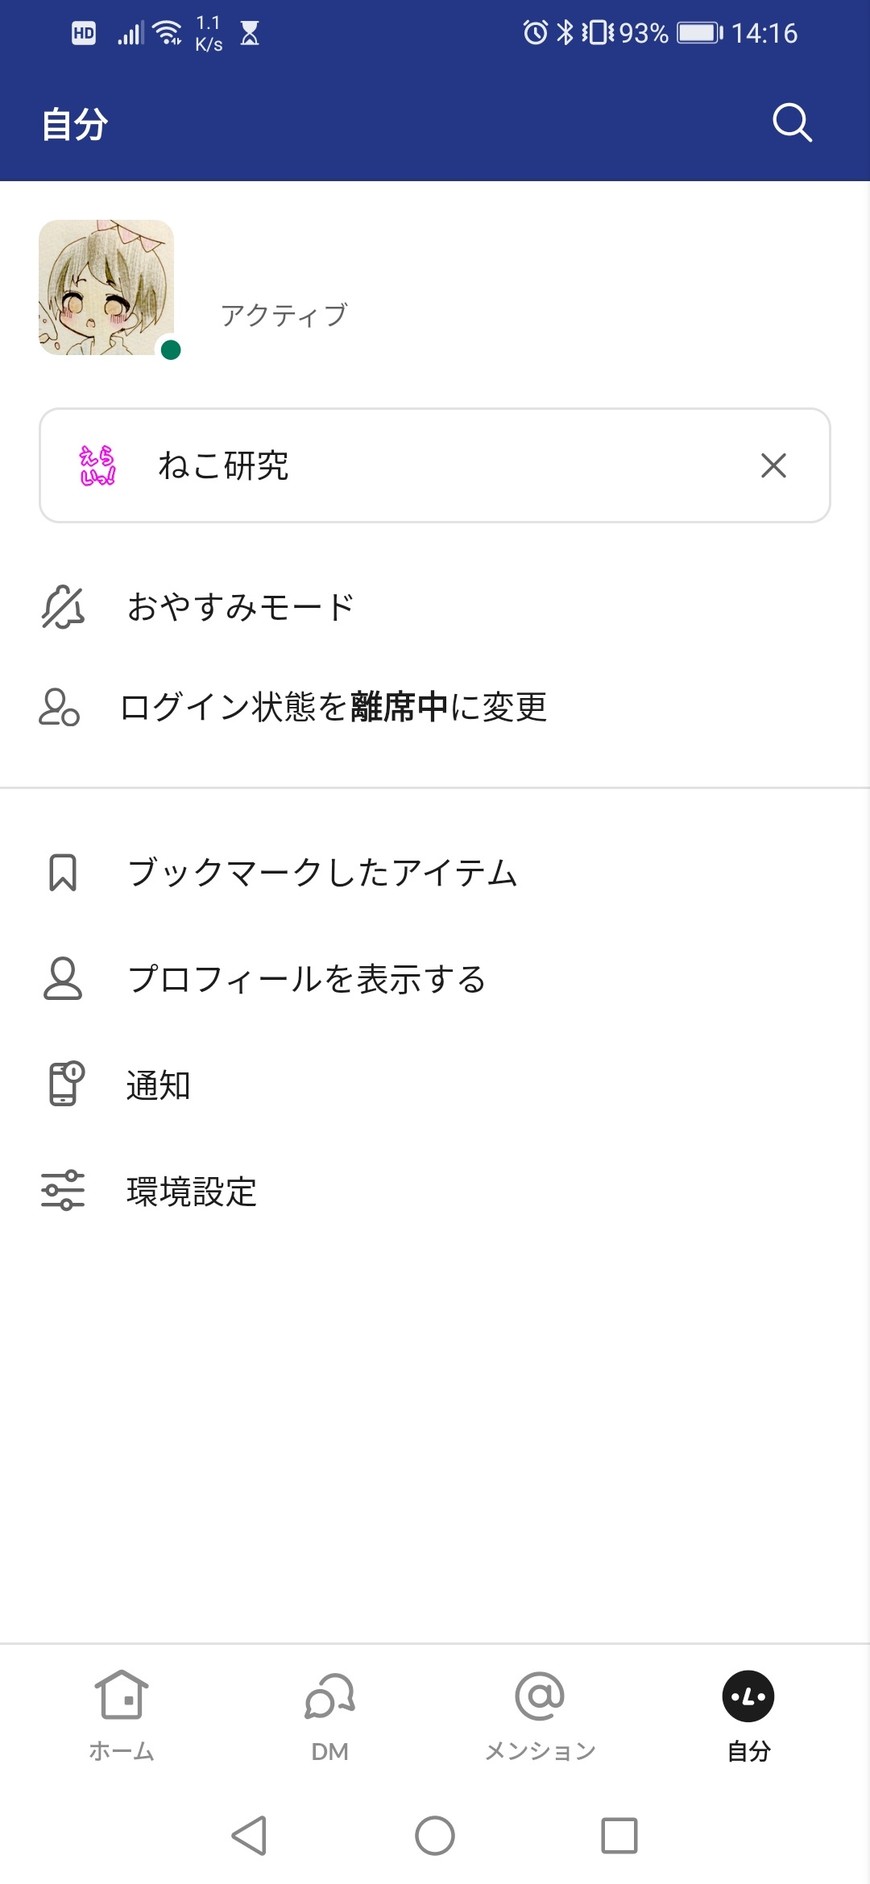The height and width of the screenshot is (1884, 870).
Task: Switch to the ホーム tab
Action: pyautogui.click(x=121, y=1714)
